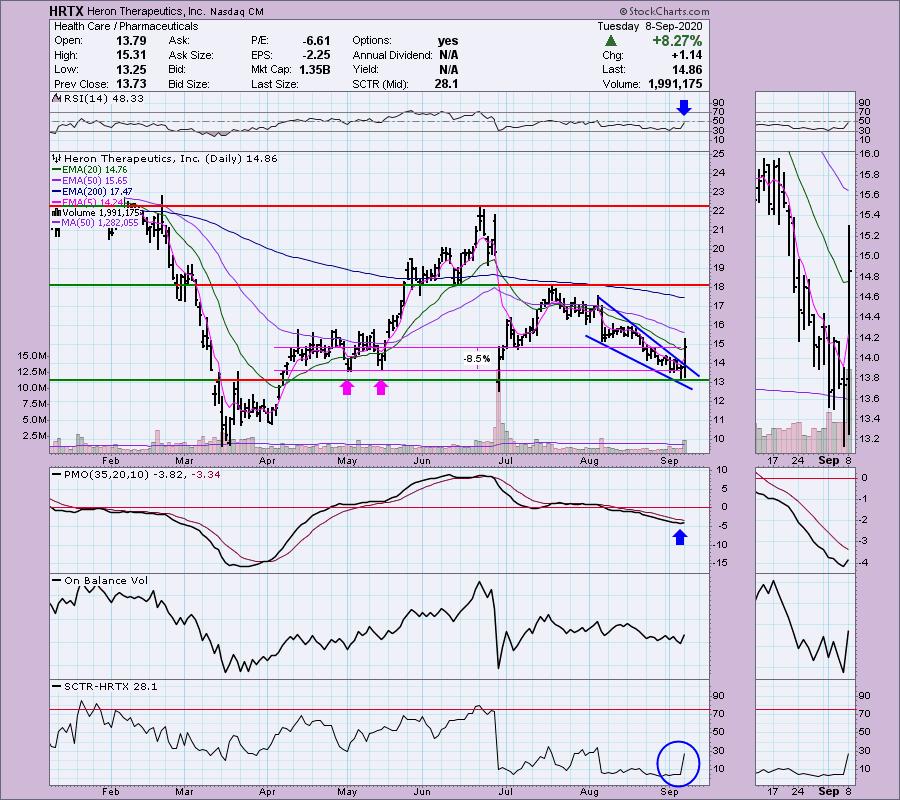This screenshot has width=900, height=800.
Task: Click the +8.27% percent change
Action: 677,41
